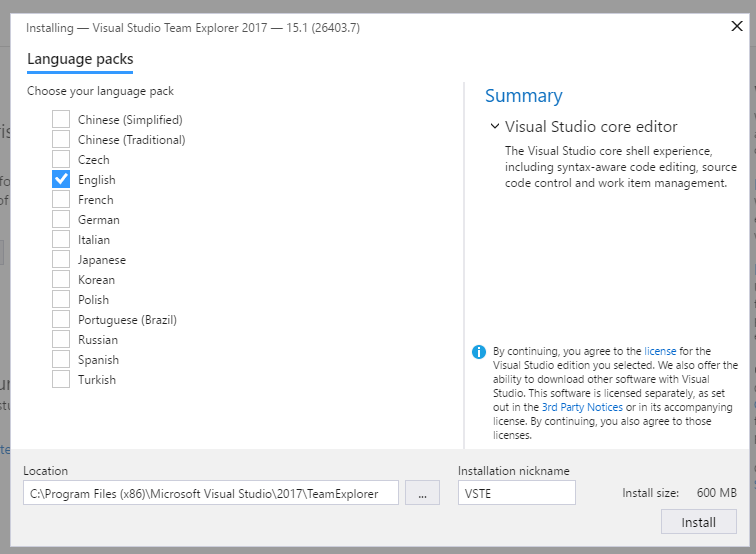Image resolution: width=756 pixels, height=554 pixels.
Task: Open the 3rd Party Notices link
Action: (x=582, y=407)
